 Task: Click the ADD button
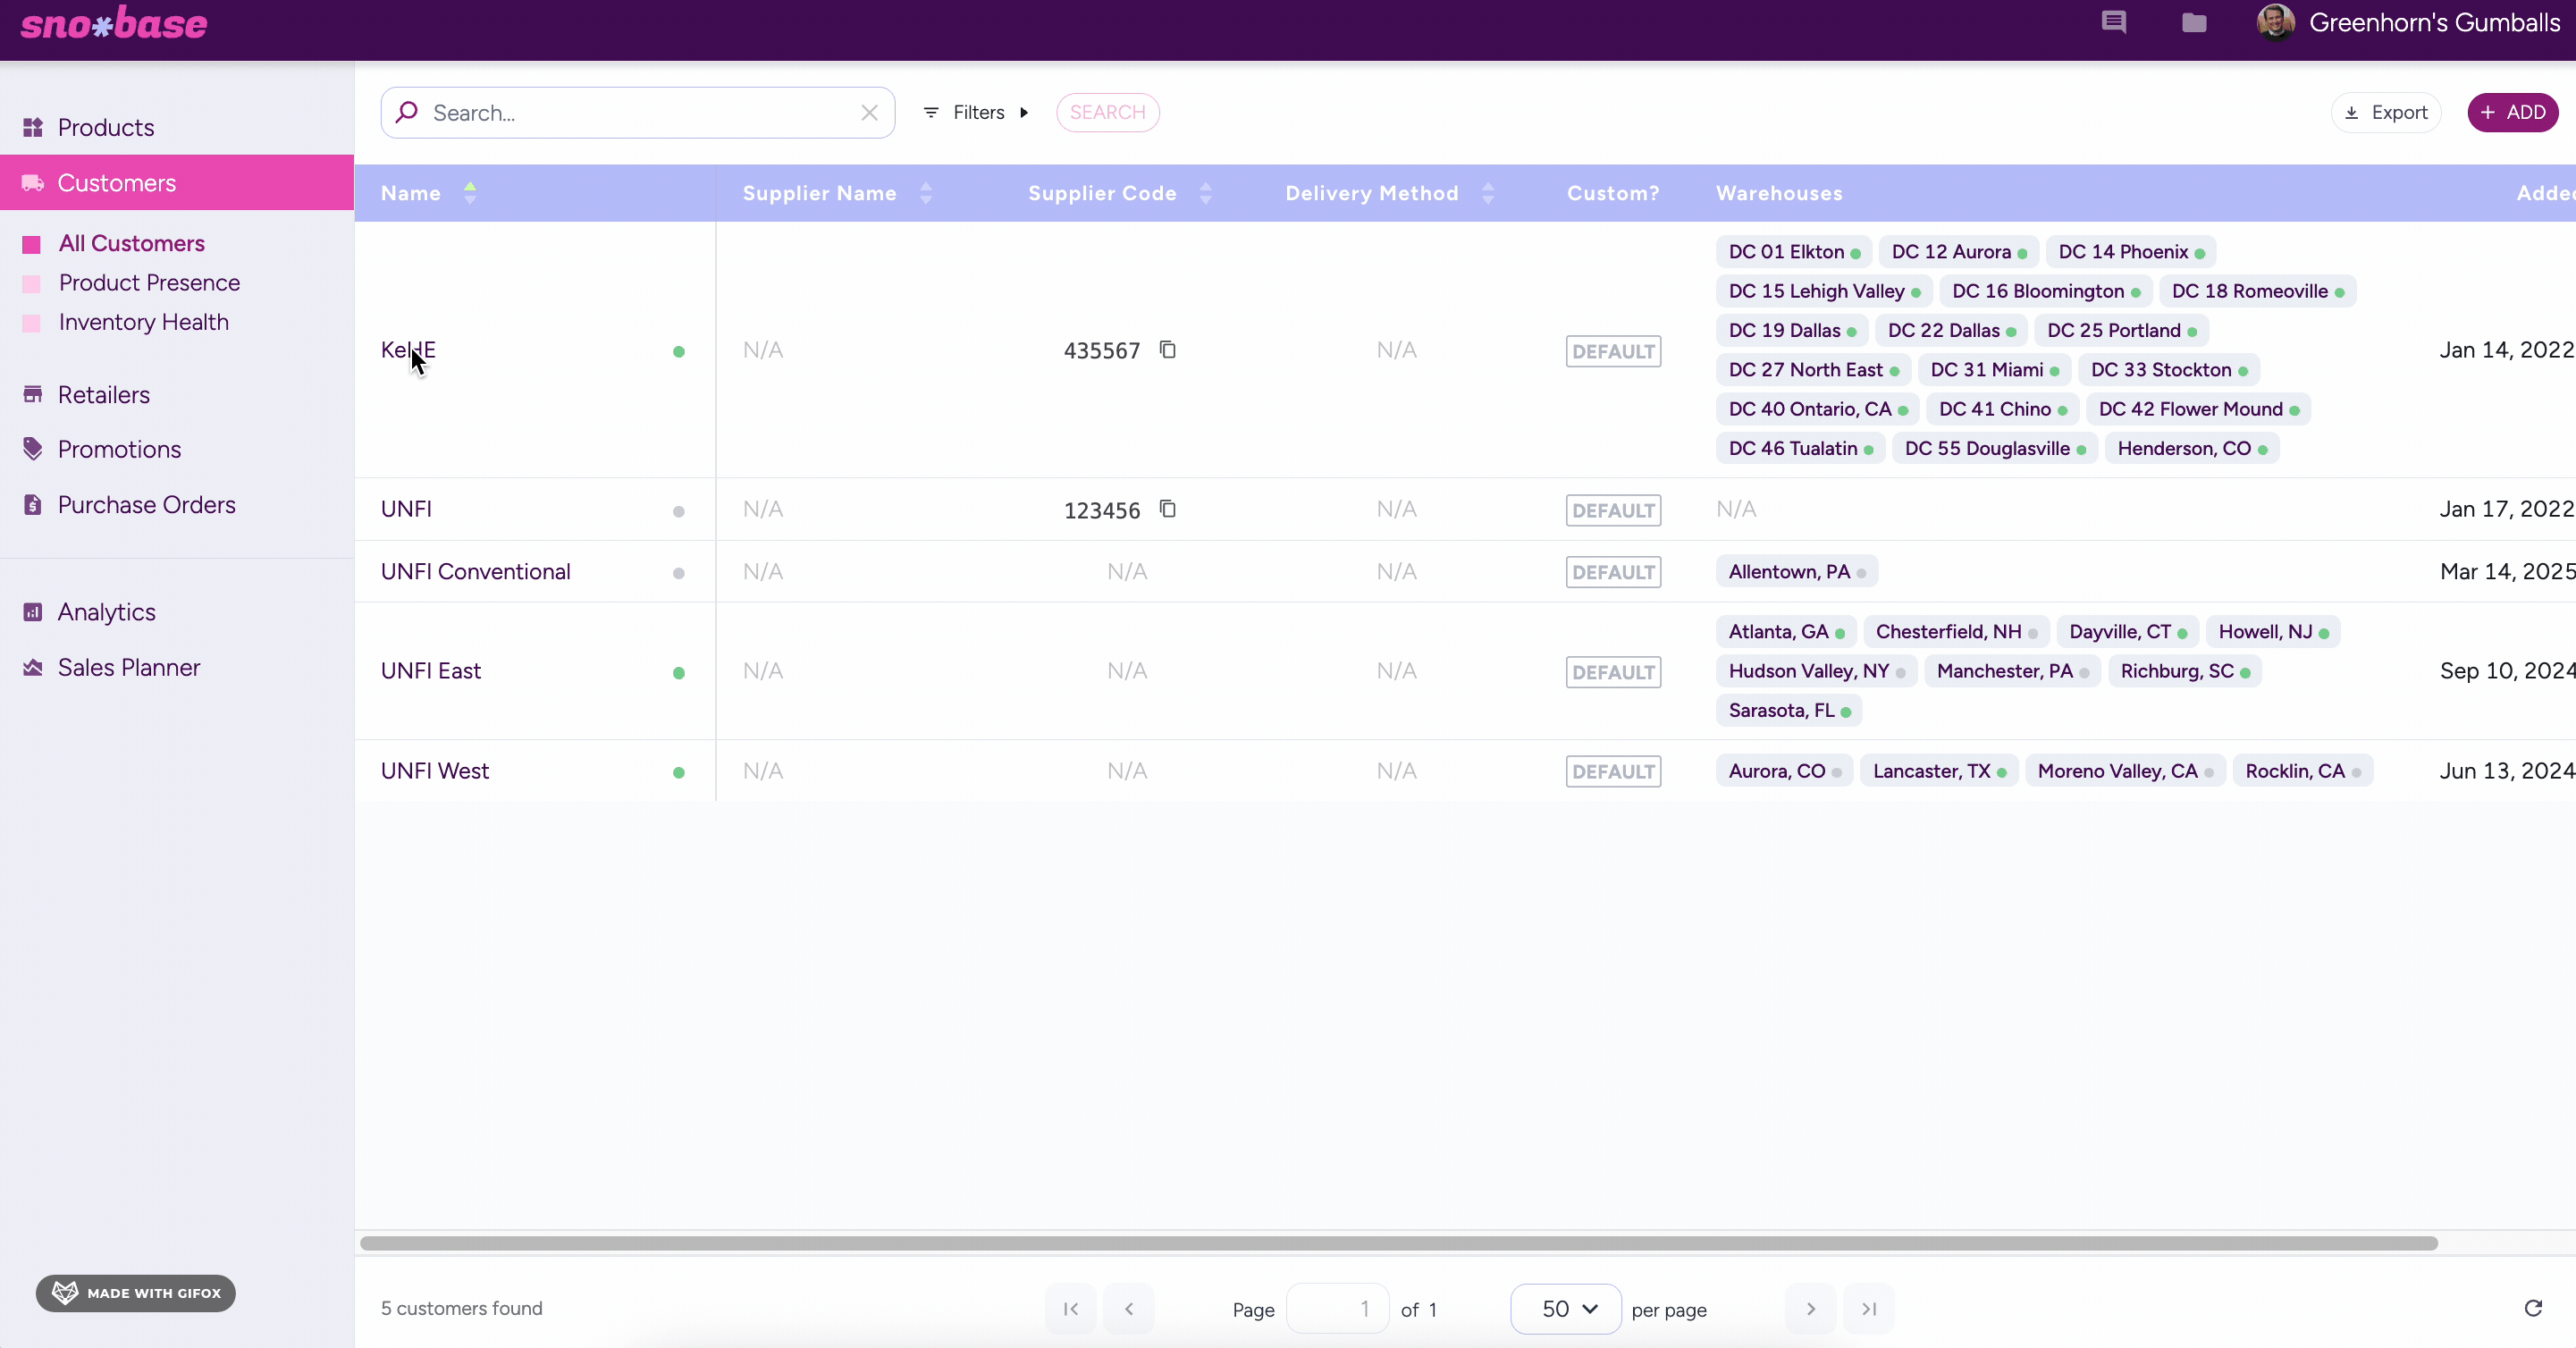[x=2513, y=112]
